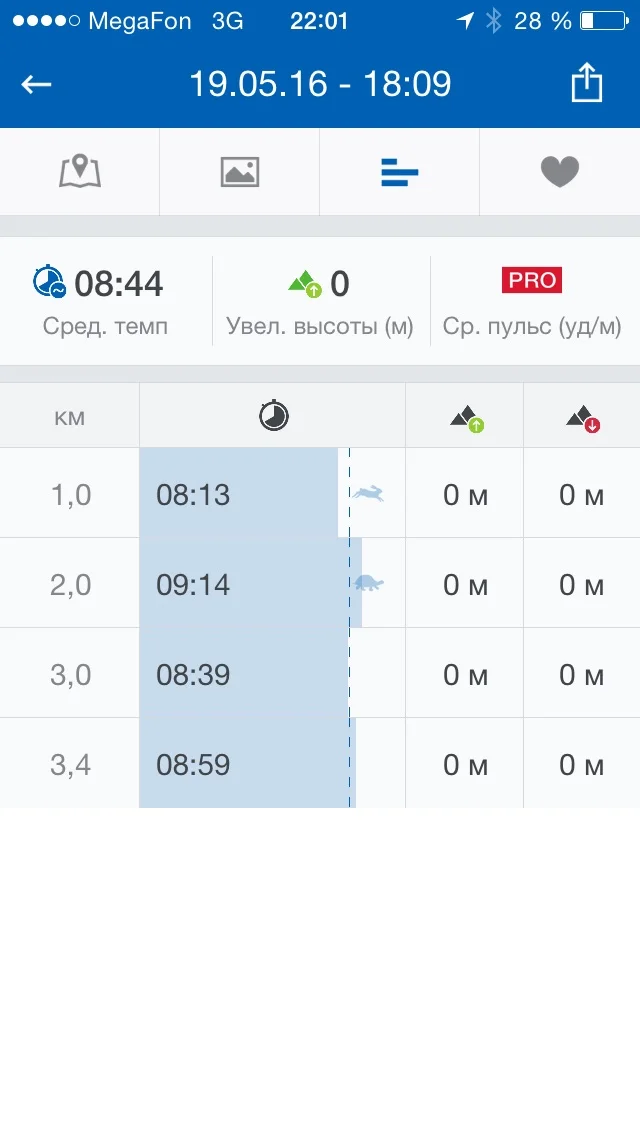This screenshot has height=1136, width=640.
Task: Switch to the photos tab
Action: (240, 172)
